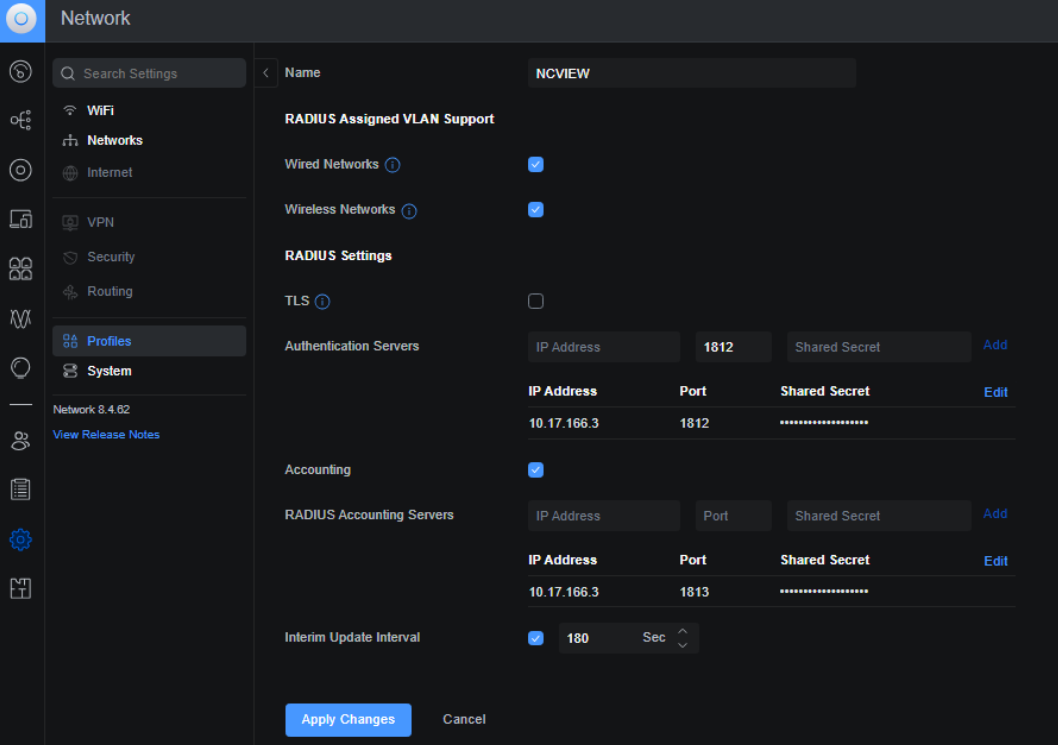Viewport: 1058px width, 745px height.
Task: Click Accounting Servers Shared Secret input
Action: pyautogui.click(x=879, y=516)
